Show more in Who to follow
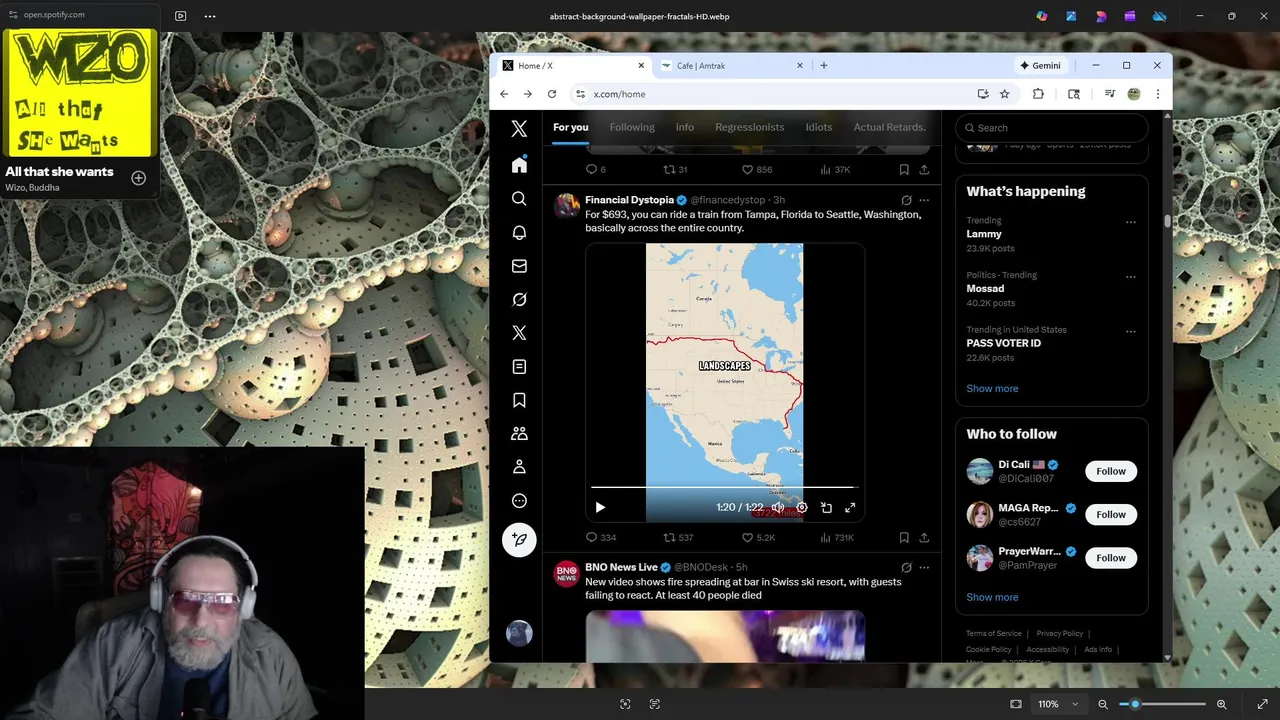 pyautogui.click(x=992, y=598)
